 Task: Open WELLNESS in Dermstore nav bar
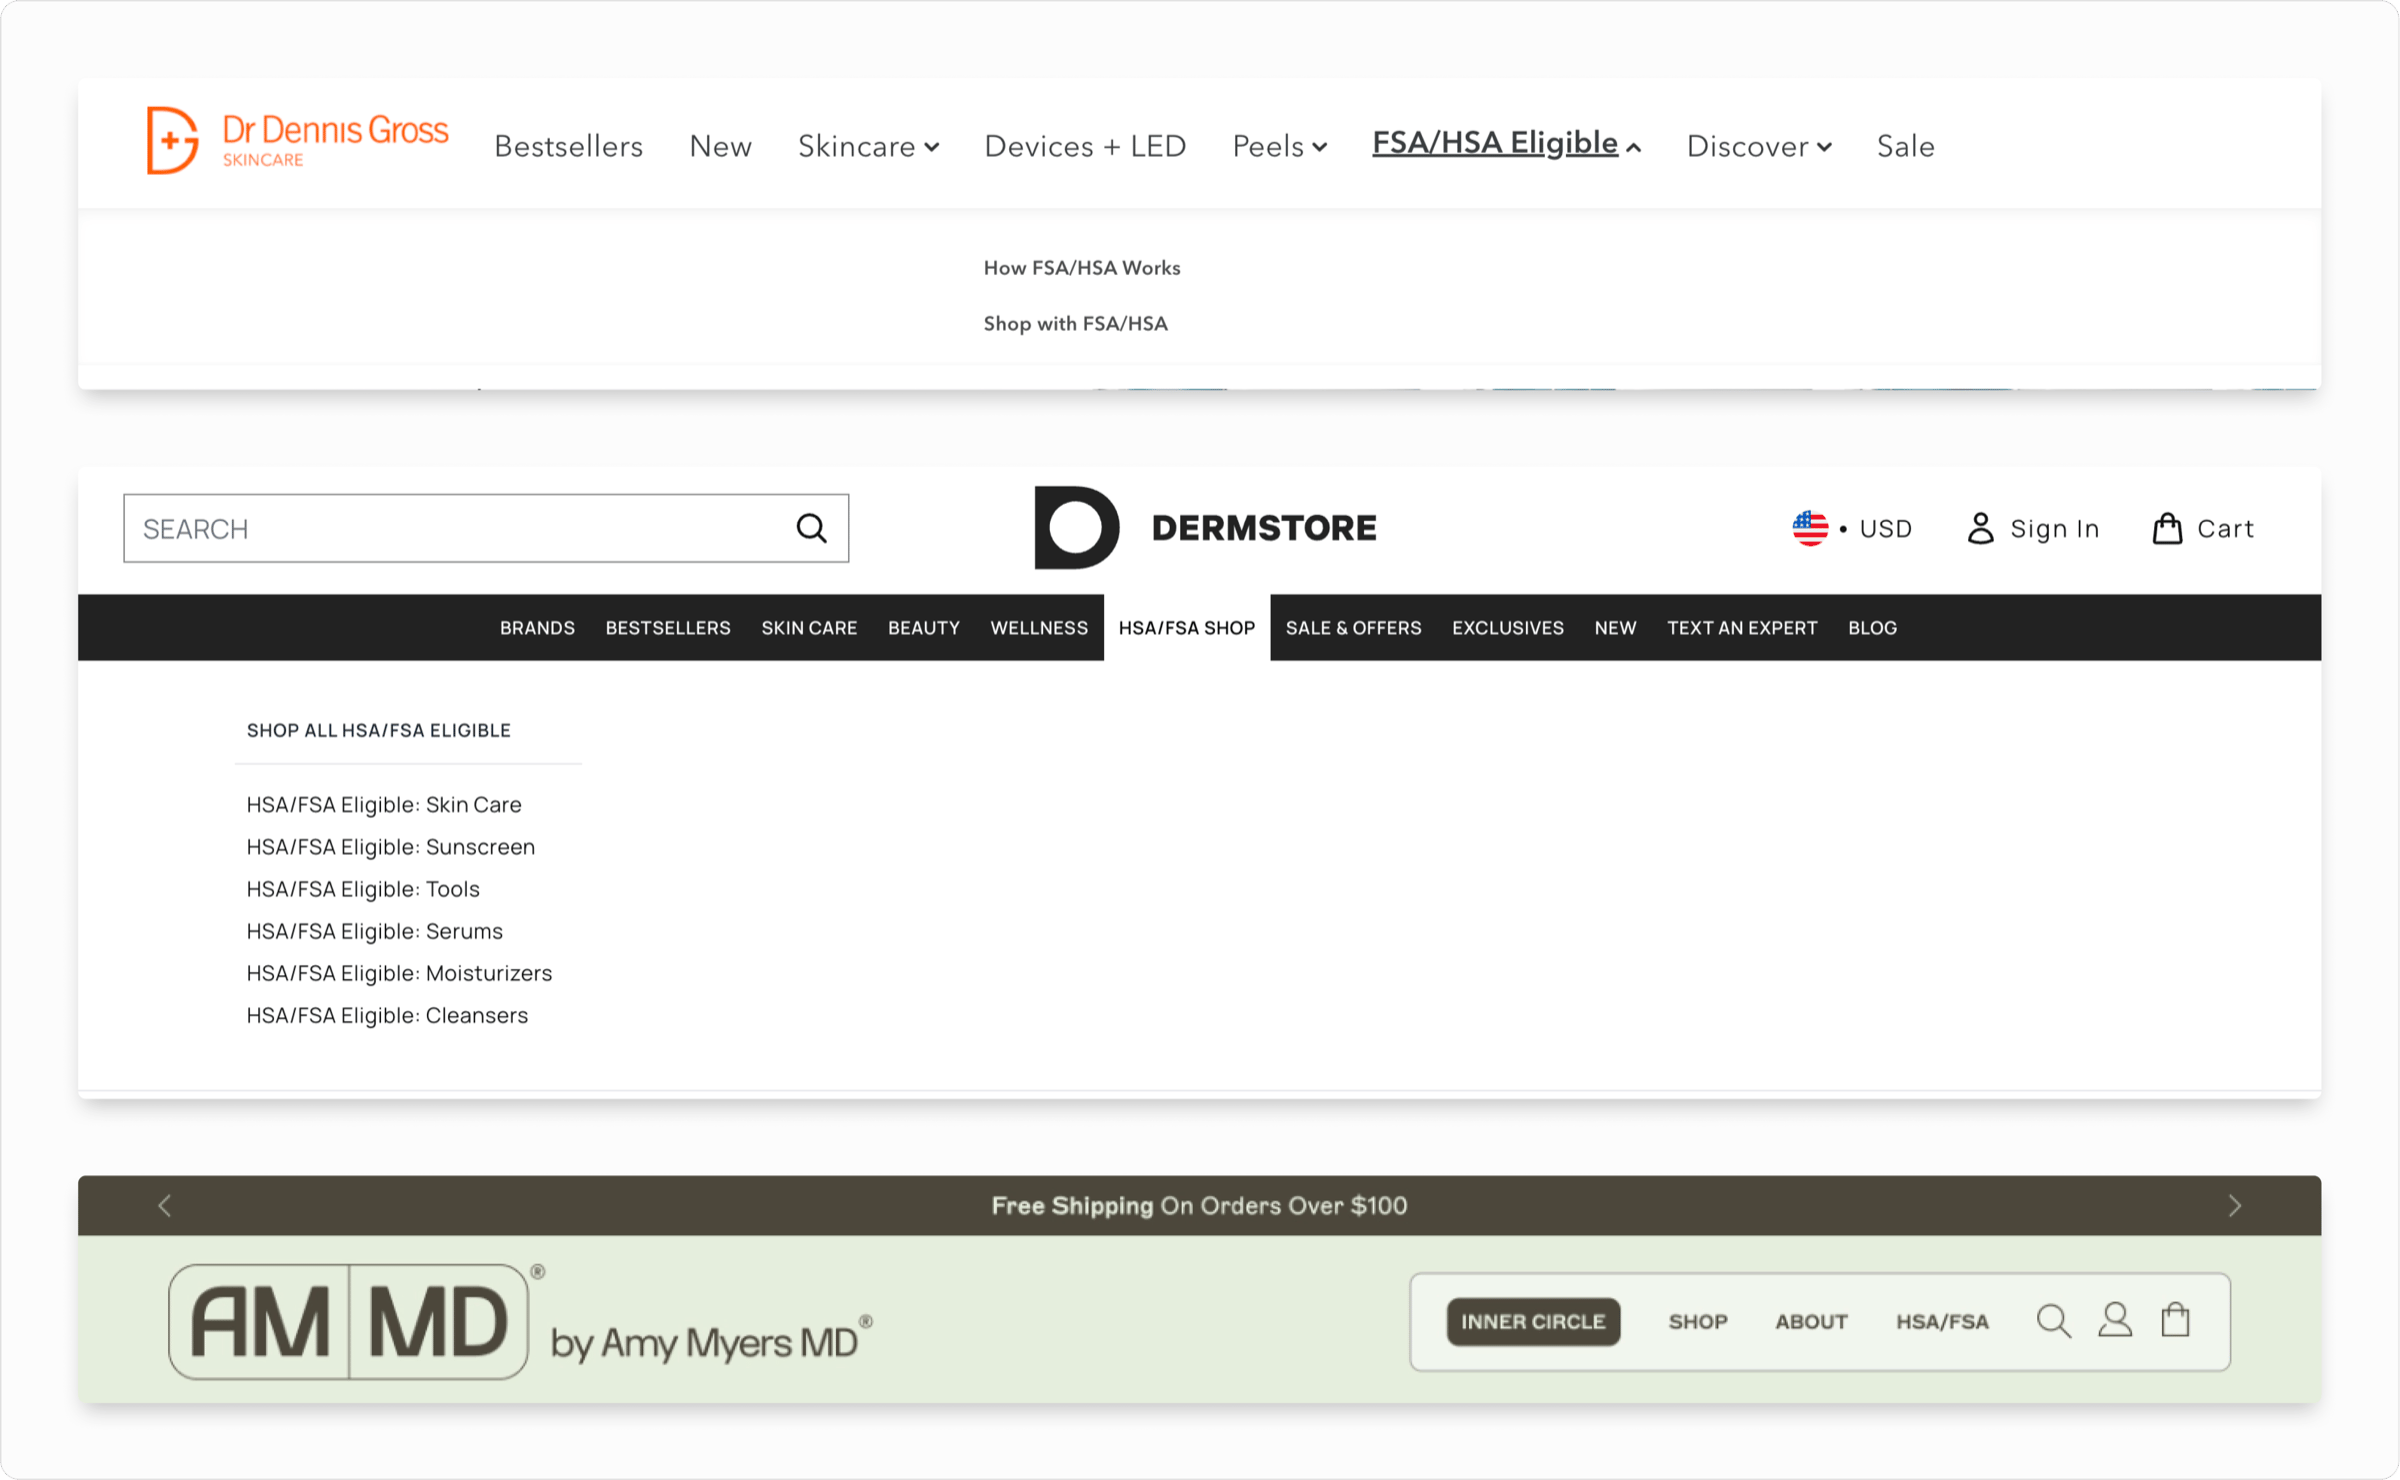point(1039,628)
